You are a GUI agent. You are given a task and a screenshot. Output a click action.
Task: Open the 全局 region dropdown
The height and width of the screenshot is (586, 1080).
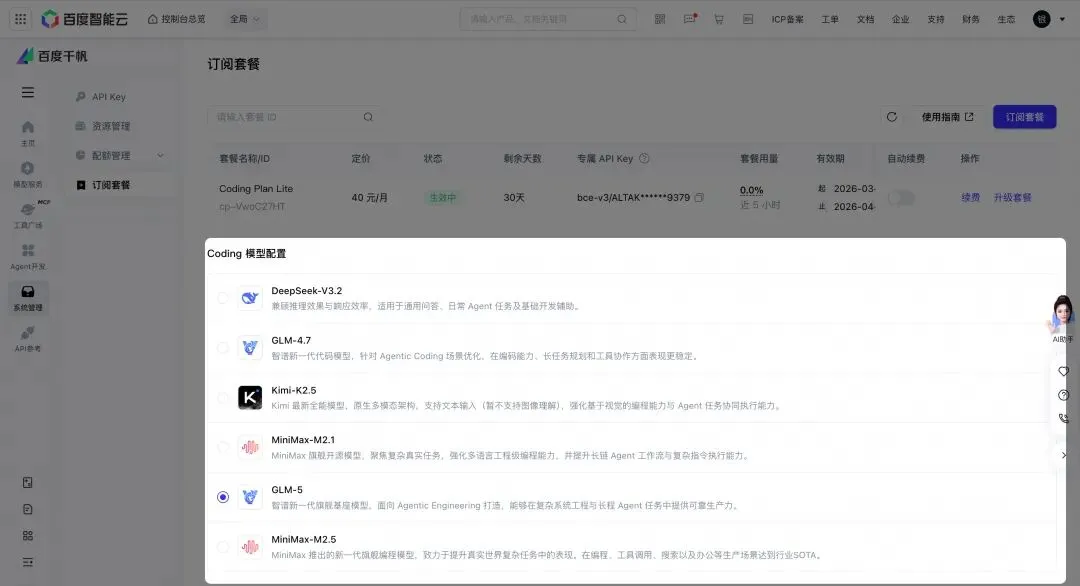pos(245,19)
